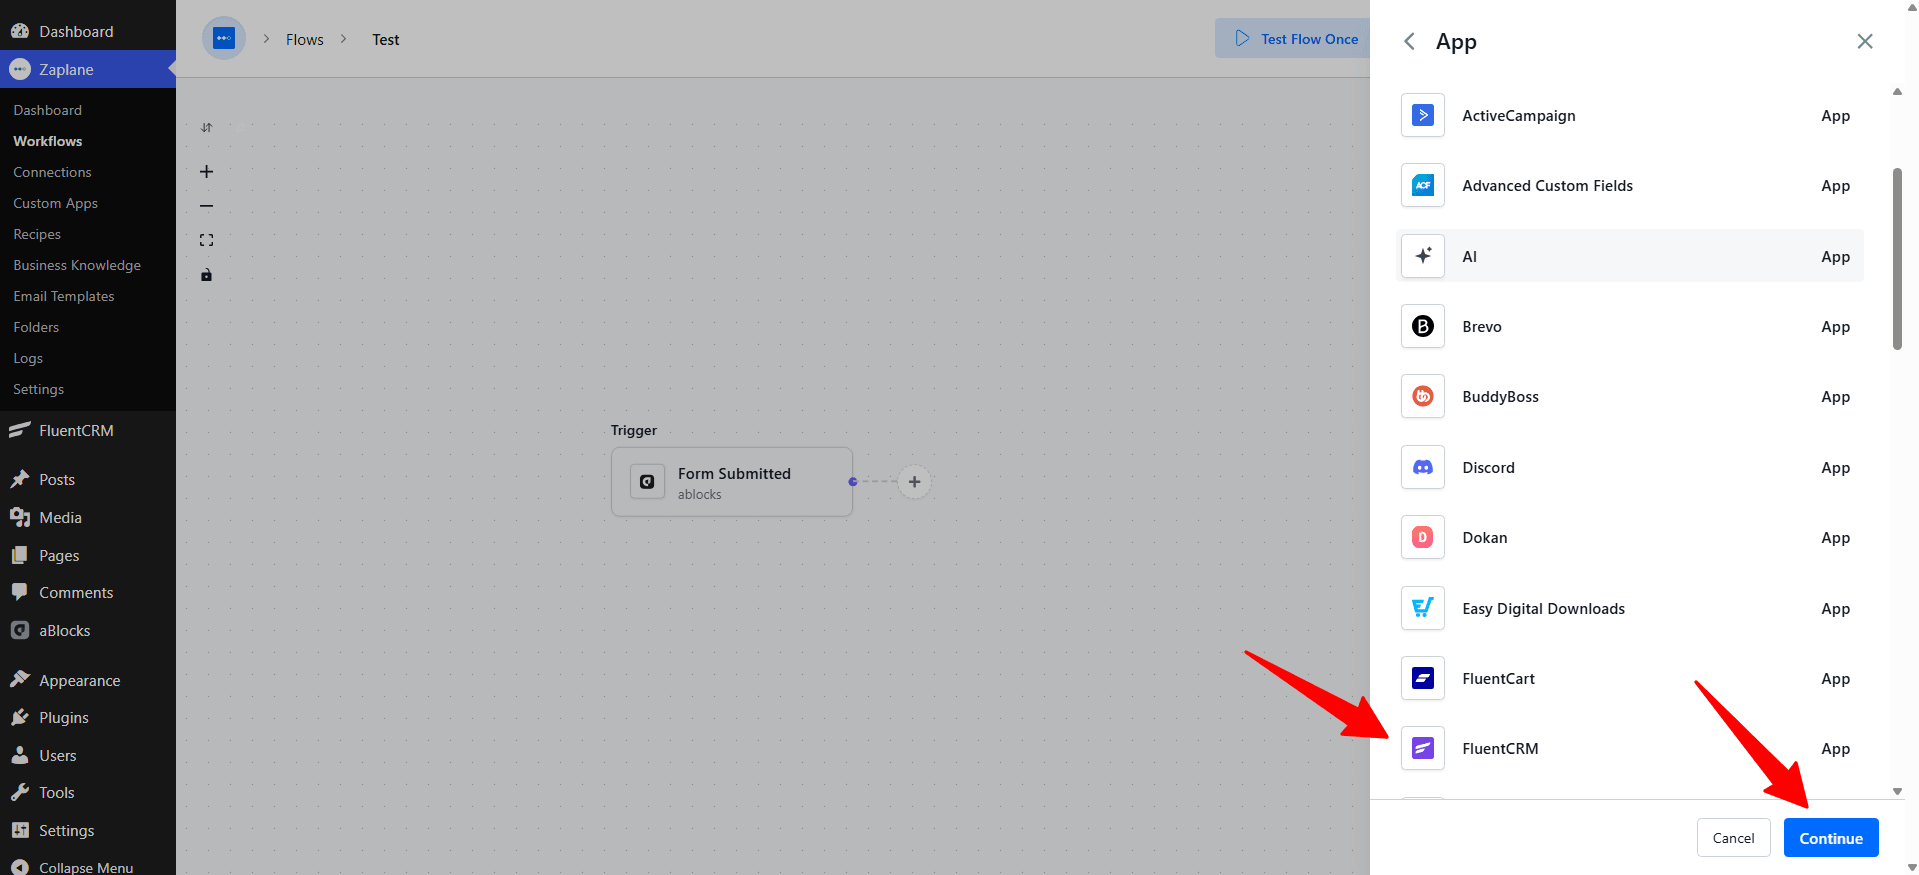Open the Connections submenu item
Viewport: 1919px width, 875px height.
point(52,172)
